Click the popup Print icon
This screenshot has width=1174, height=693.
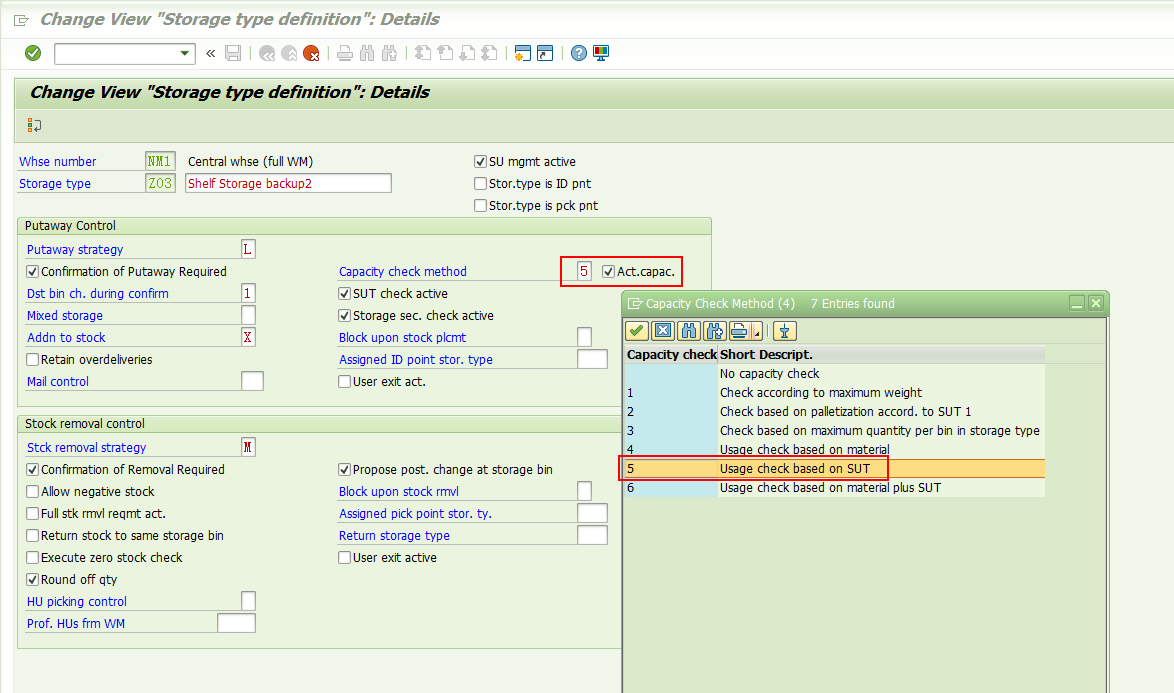pyautogui.click(x=739, y=331)
